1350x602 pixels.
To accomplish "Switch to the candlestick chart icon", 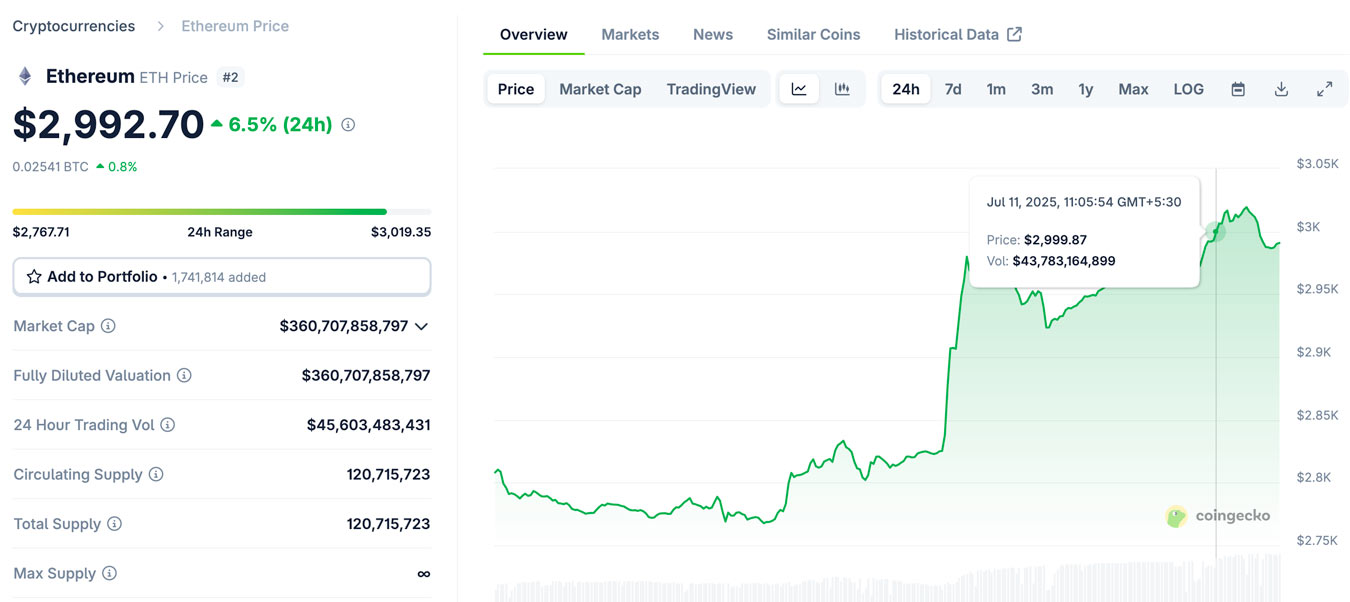I will (x=841, y=88).
